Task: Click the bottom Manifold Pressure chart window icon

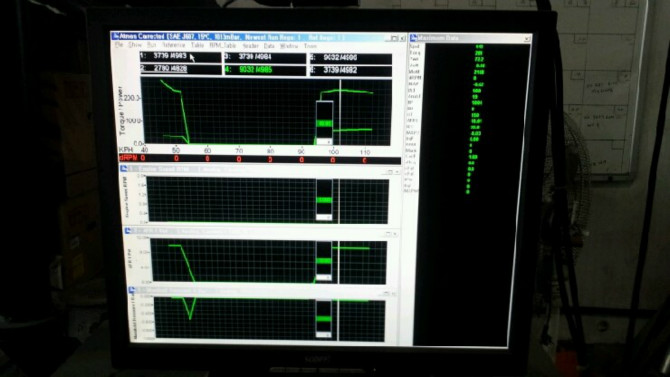Action: coord(132,290)
